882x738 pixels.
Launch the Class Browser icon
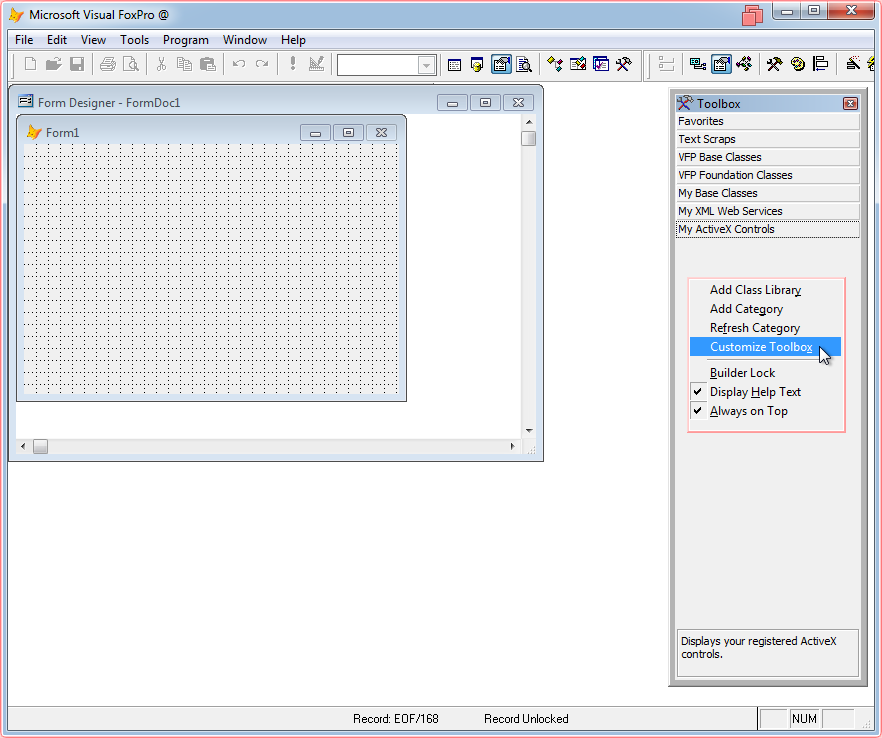[x=555, y=65]
